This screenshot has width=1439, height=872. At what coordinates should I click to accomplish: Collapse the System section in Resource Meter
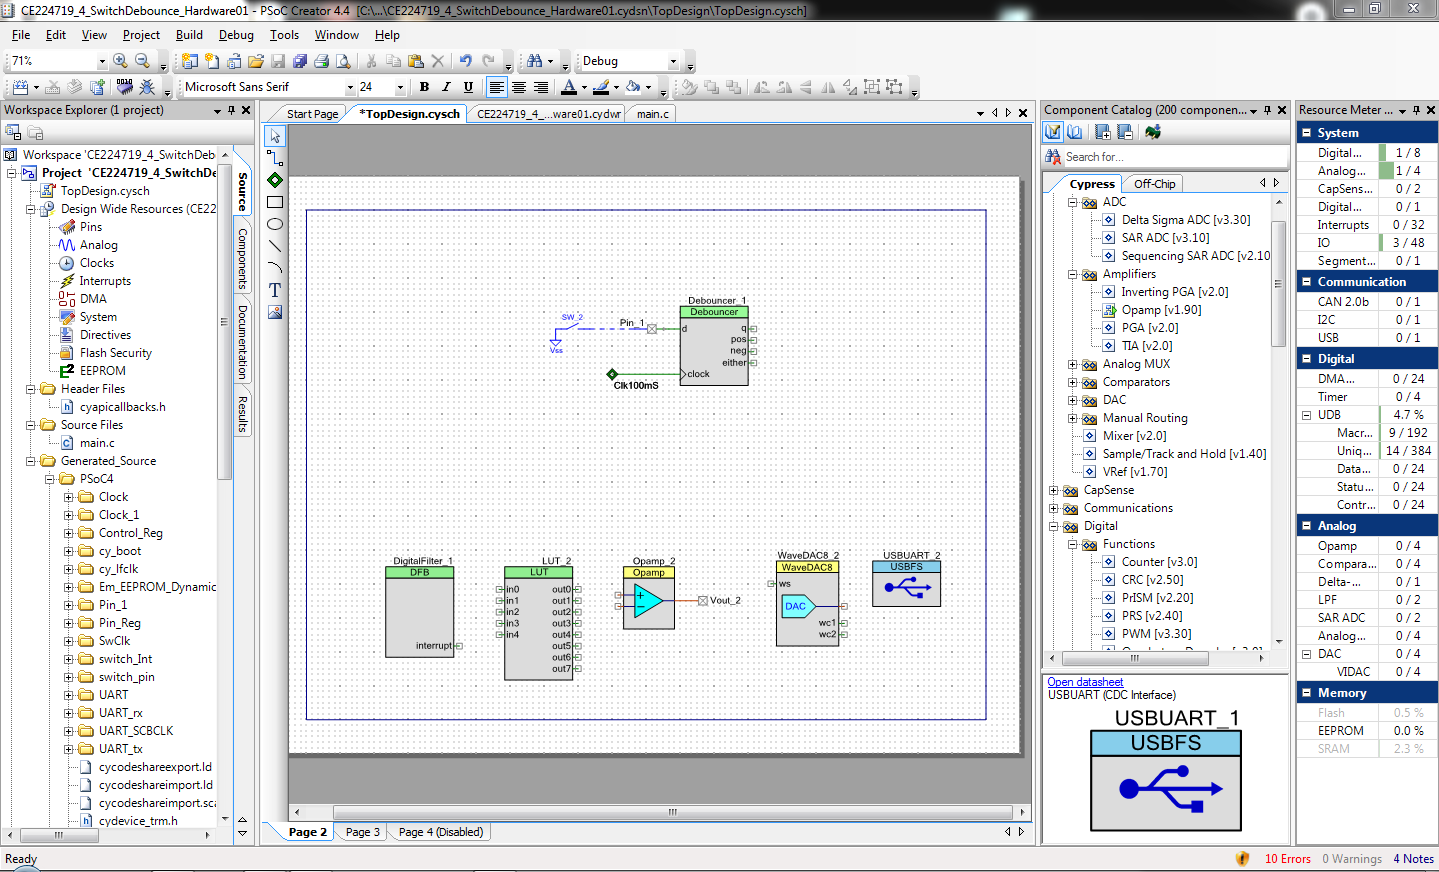(1306, 133)
